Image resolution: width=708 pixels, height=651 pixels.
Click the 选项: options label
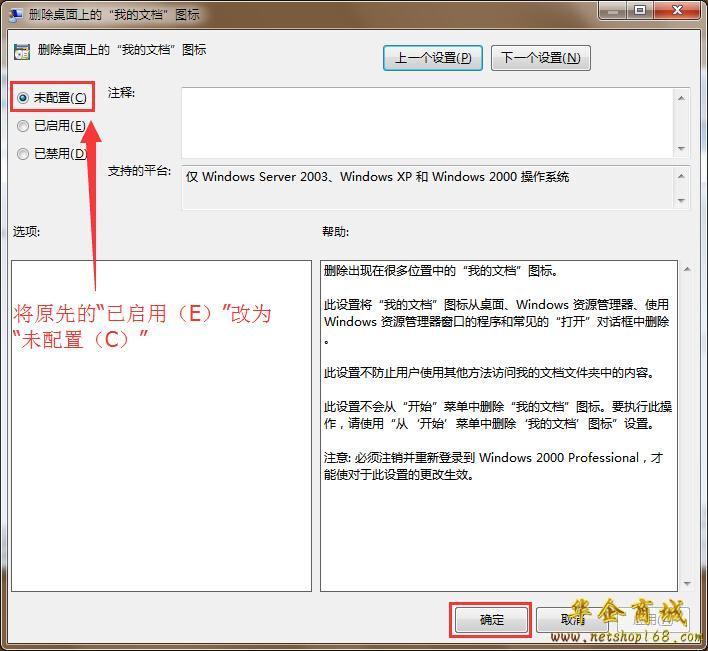[x=26, y=232]
